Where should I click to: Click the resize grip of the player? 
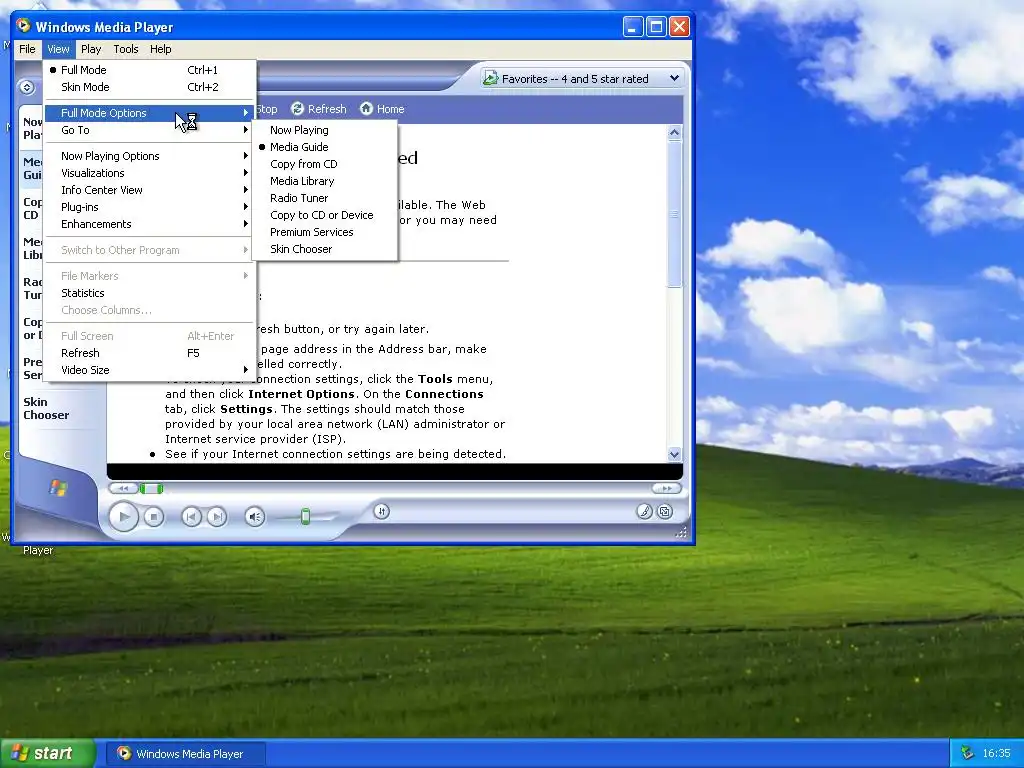(681, 532)
